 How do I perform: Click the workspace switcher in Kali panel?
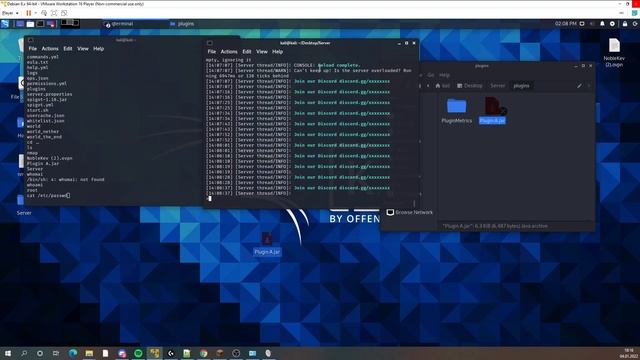[x=70, y=23]
